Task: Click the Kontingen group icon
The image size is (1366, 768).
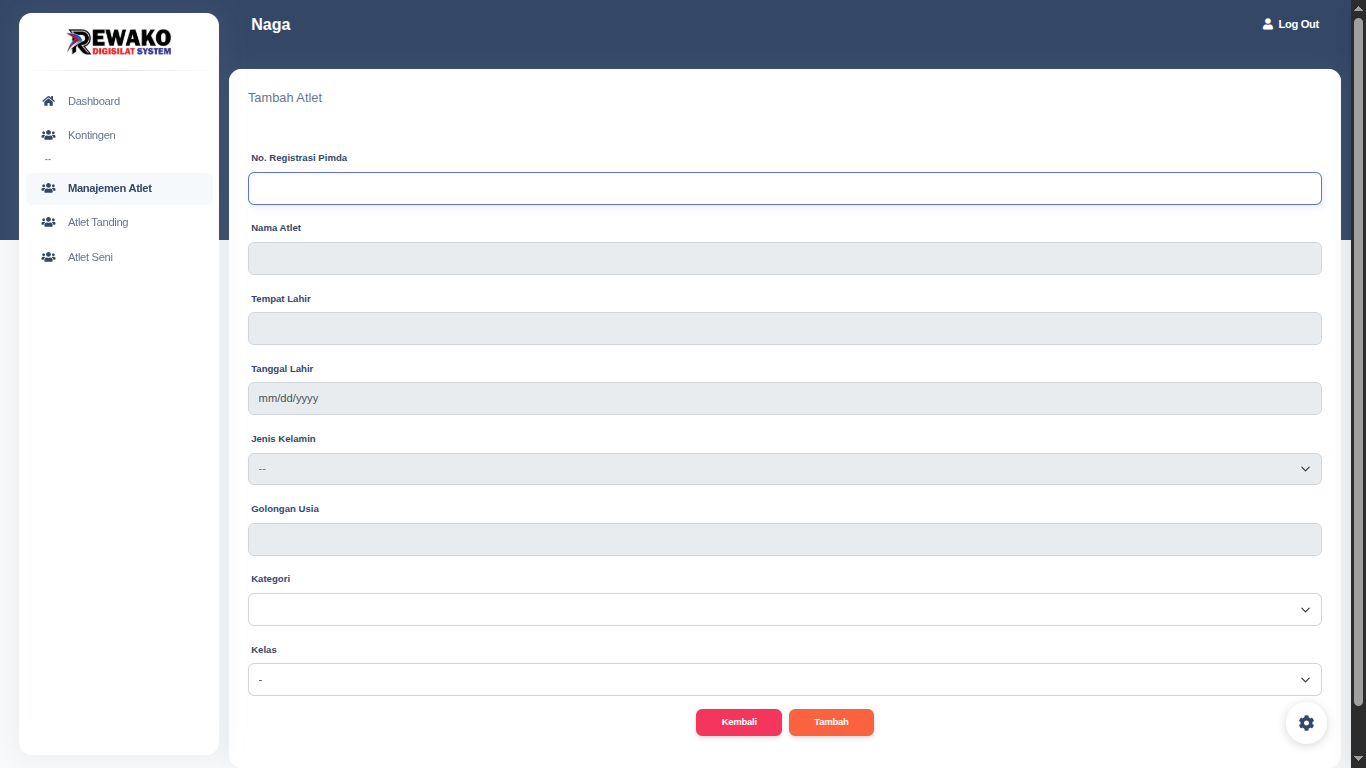Action: click(x=48, y=135)
